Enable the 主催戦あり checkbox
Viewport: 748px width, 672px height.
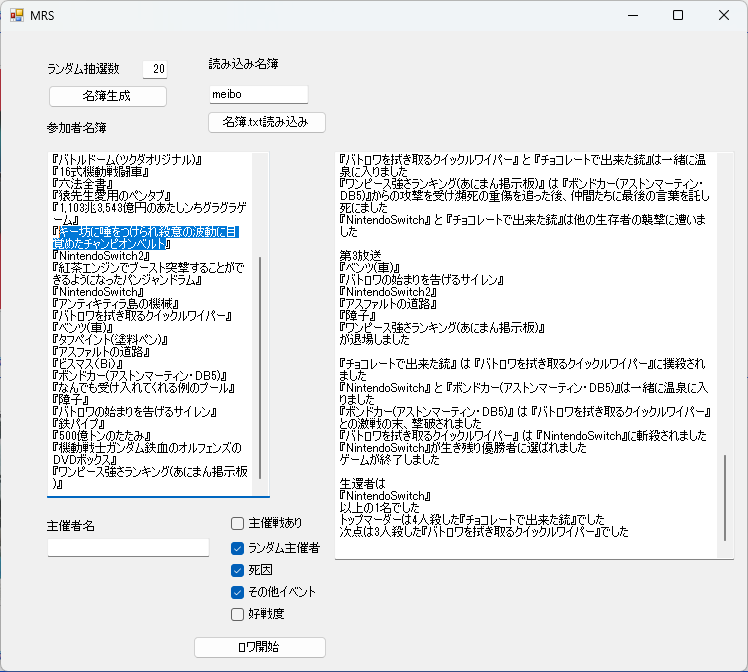[238, 523]
